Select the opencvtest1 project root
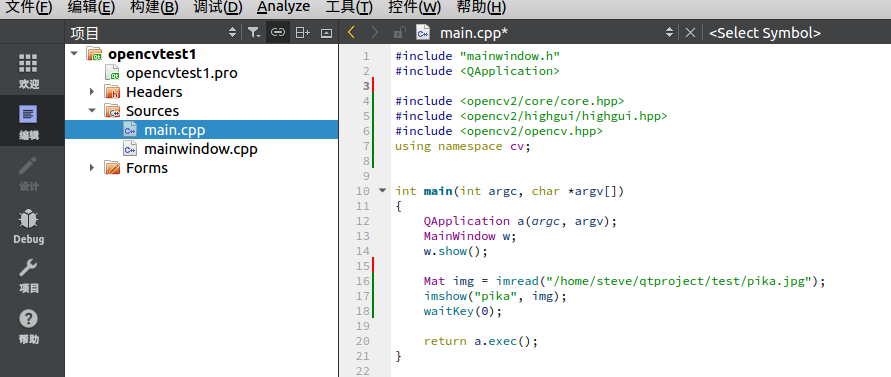This screenshot has width=891, height=377. (152, 54)
